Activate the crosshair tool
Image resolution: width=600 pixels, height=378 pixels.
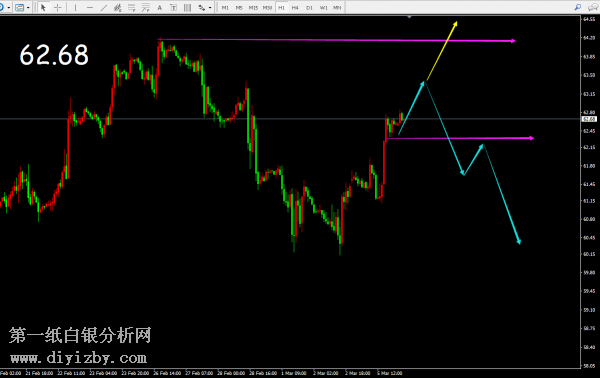pos(57,7)
